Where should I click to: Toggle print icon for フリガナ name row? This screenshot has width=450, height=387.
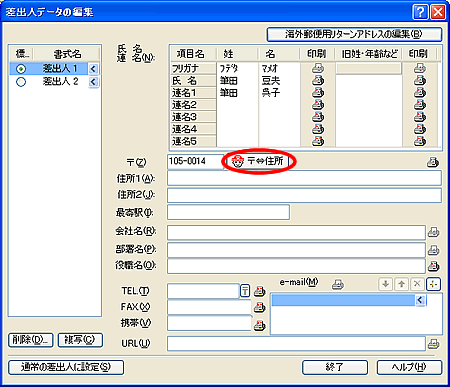click(318, 68)
